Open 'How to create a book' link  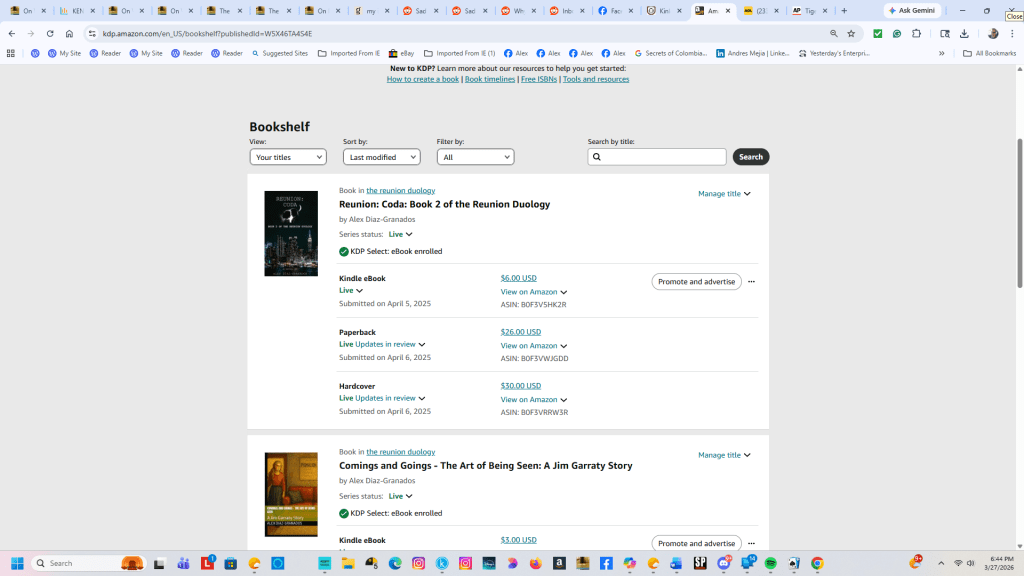pos(423,79)
